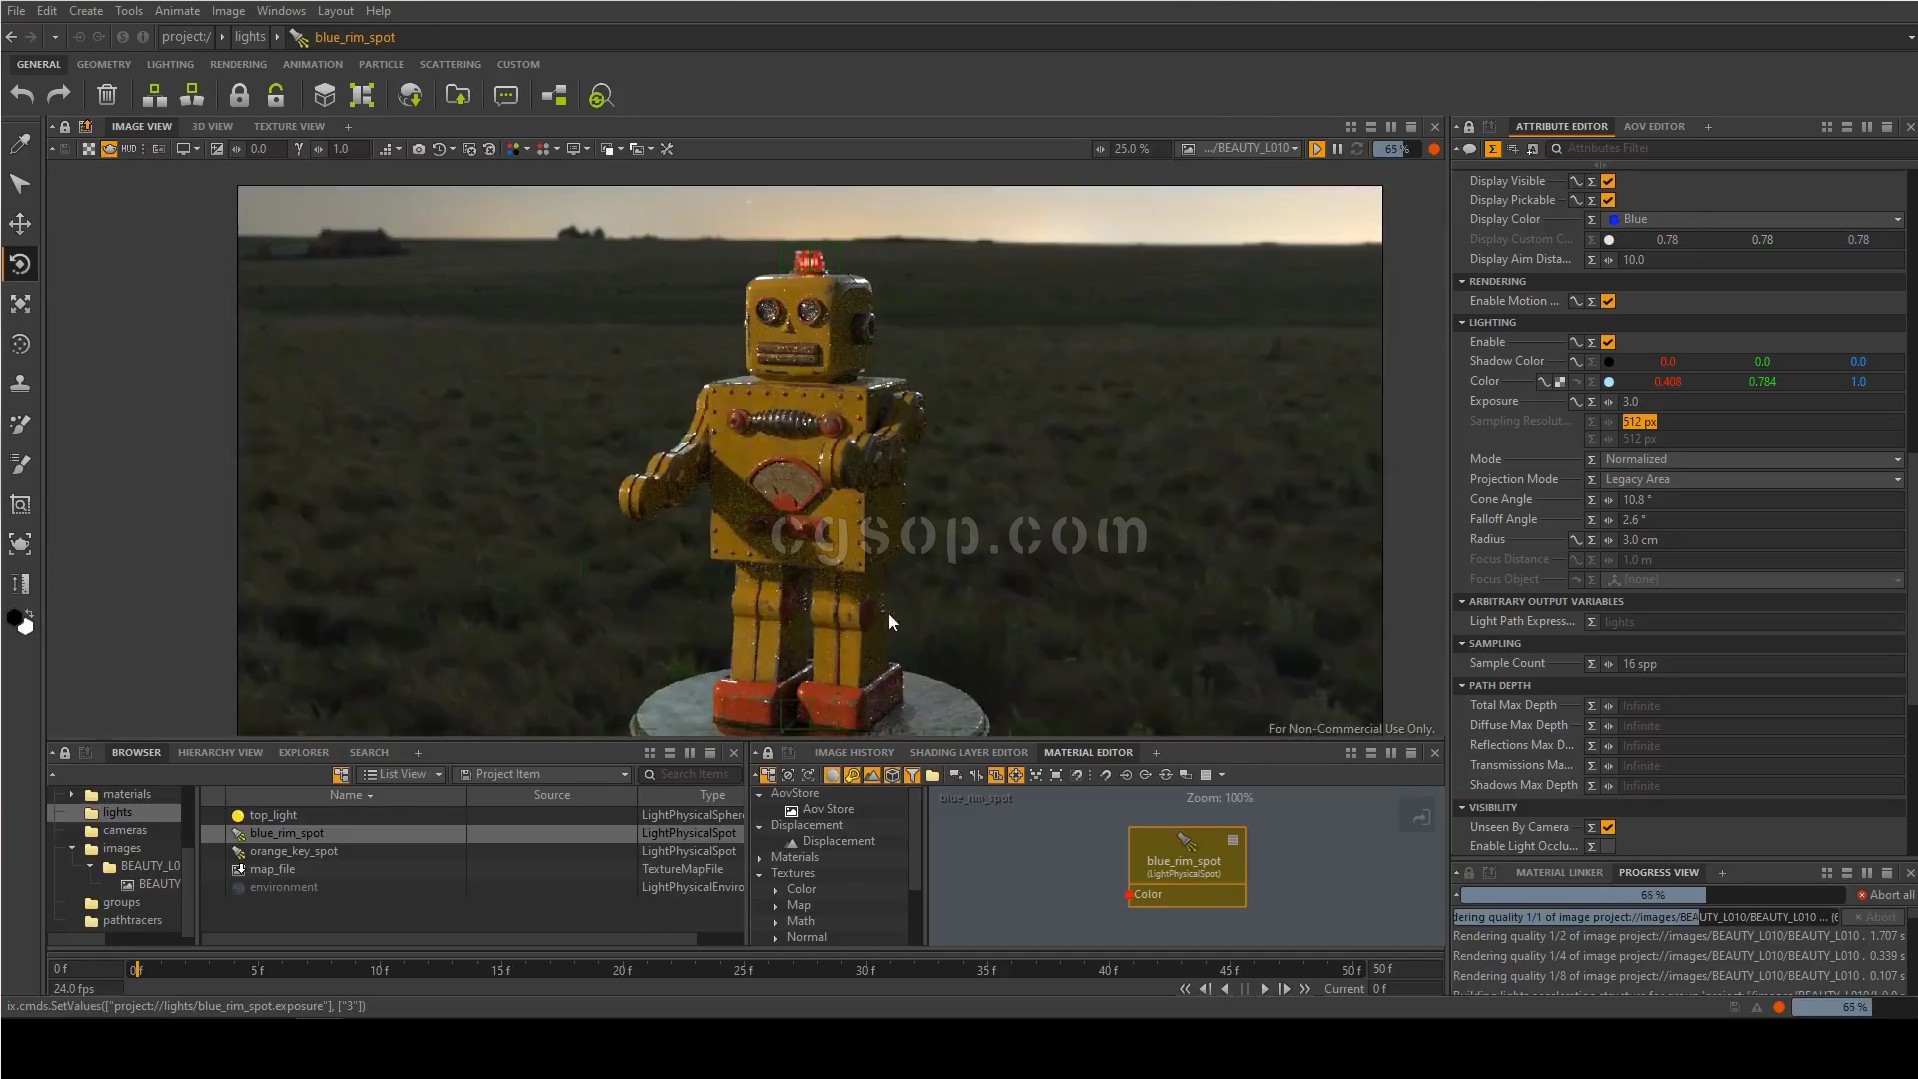Image resolution: width=1918 pixels, height=1079 pixels.
Task: Select orange_key_spot in the browser list
Action: point(294,851)
